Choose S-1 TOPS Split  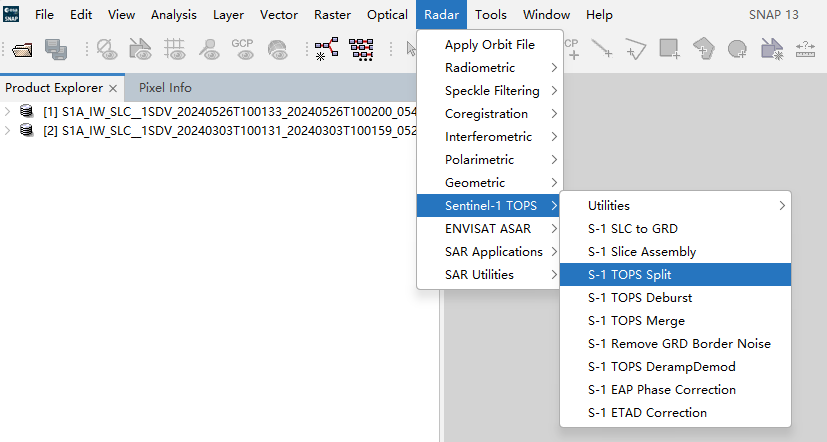point(676,275)
